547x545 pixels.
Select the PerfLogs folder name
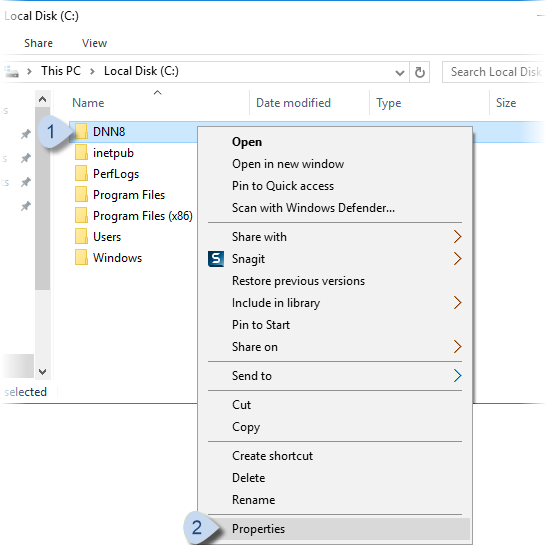[x=116, y=174]
